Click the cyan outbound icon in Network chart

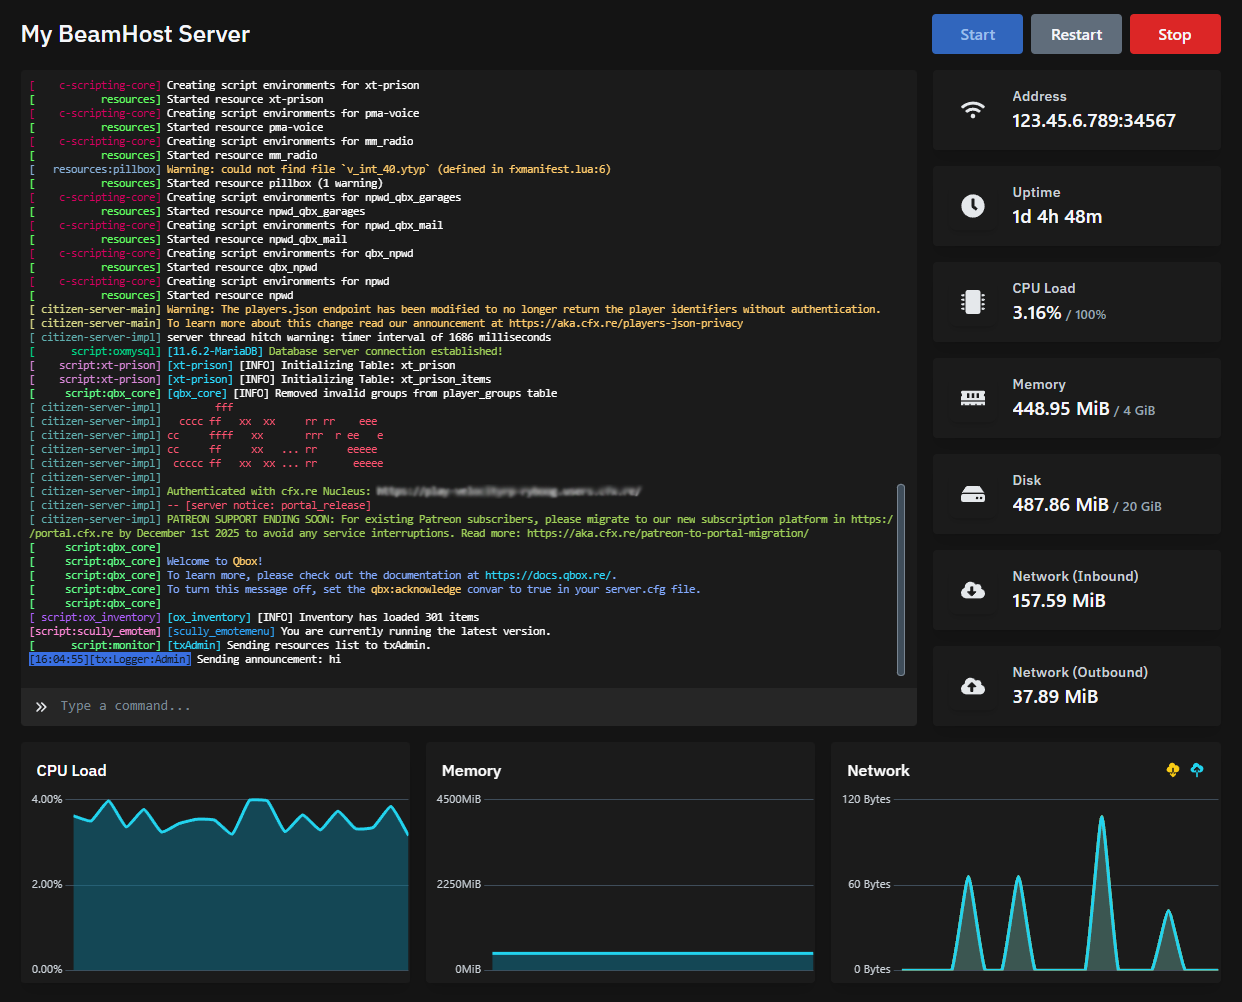pyautogui.click(x=1197, y=769)
